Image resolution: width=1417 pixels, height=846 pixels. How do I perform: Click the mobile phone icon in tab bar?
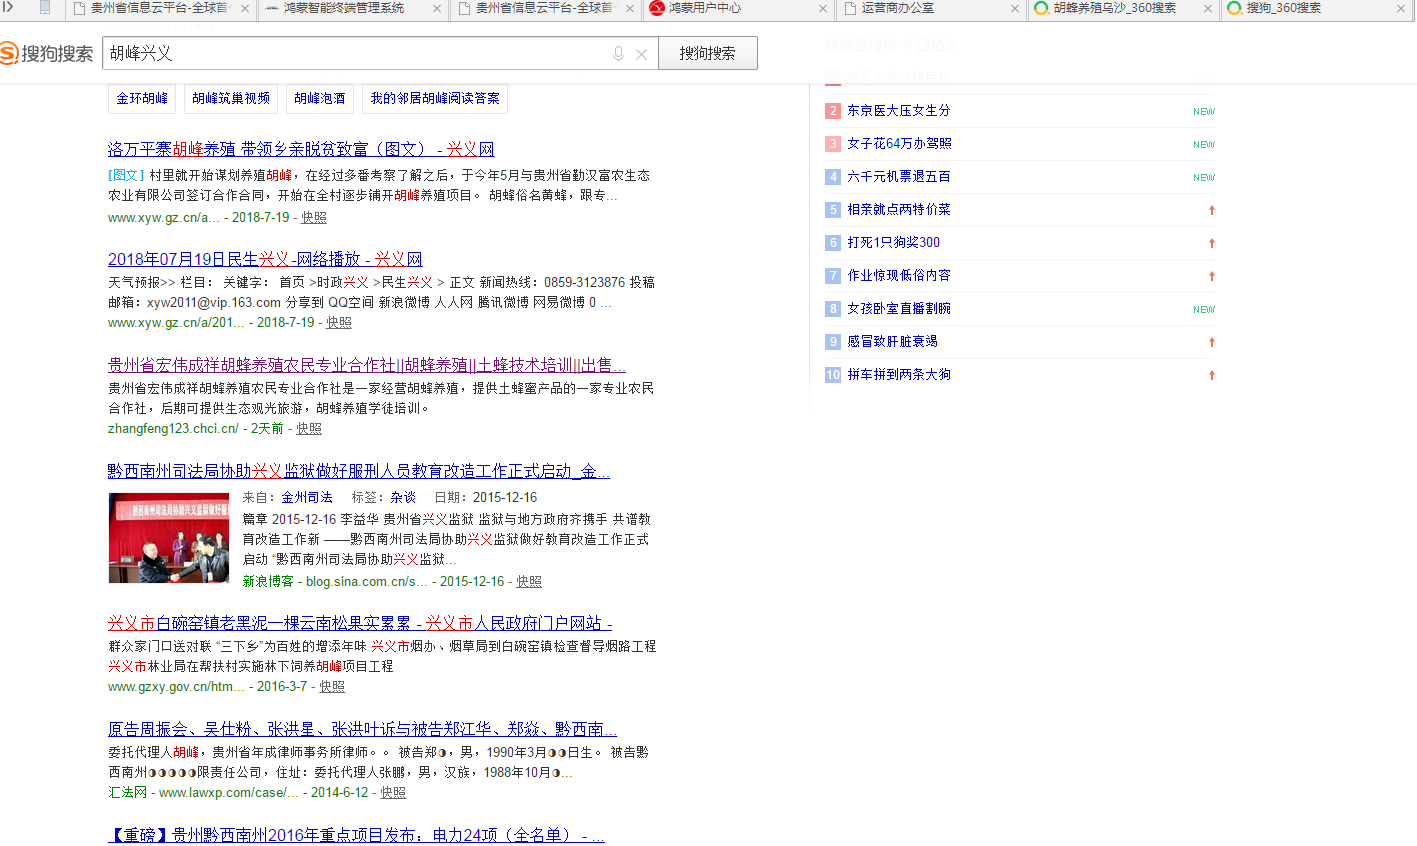coord(45,8)
